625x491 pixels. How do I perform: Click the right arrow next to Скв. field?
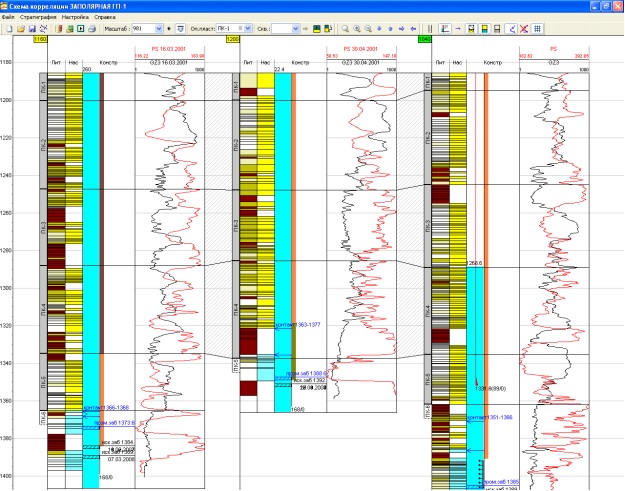[x=305, y=29]
